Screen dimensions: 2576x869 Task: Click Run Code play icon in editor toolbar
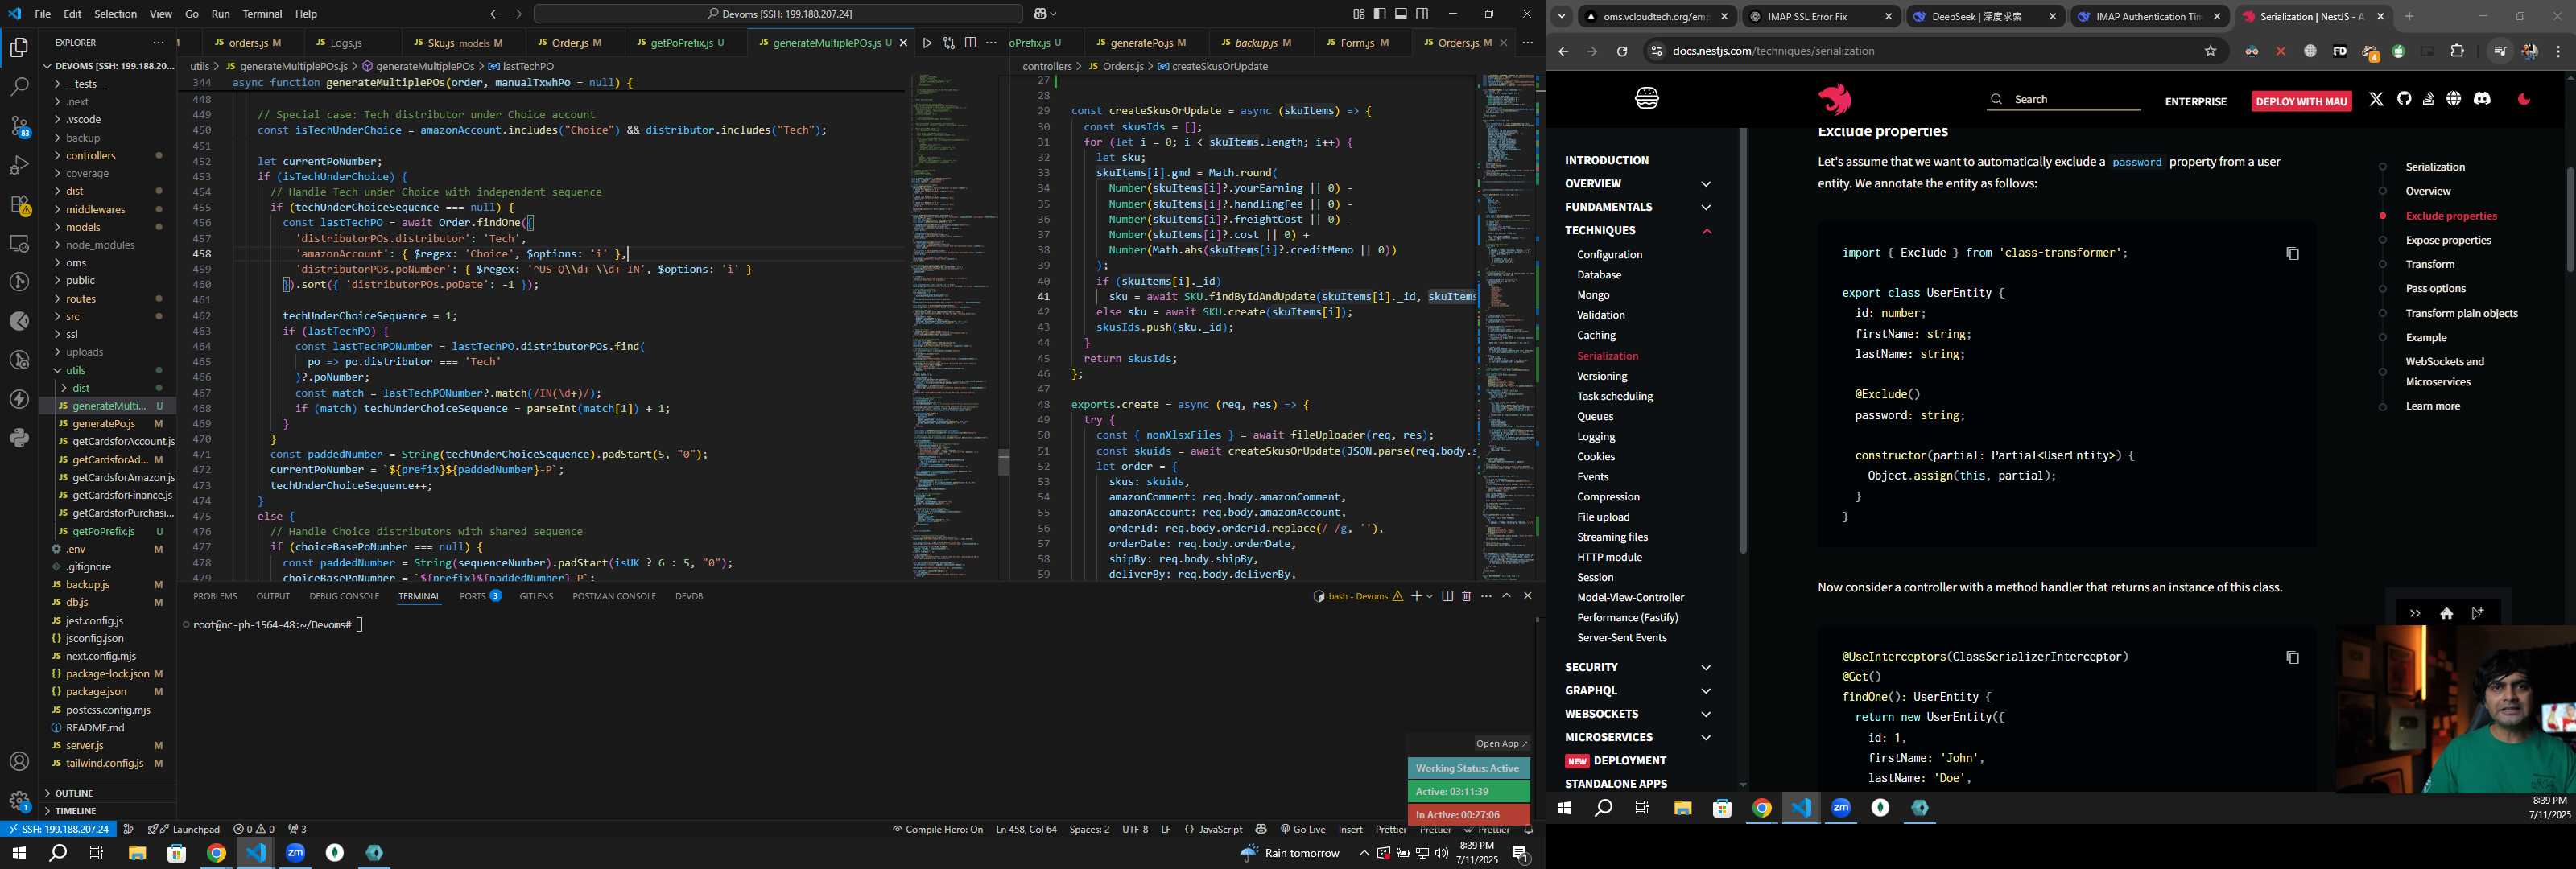coord(927,43)
